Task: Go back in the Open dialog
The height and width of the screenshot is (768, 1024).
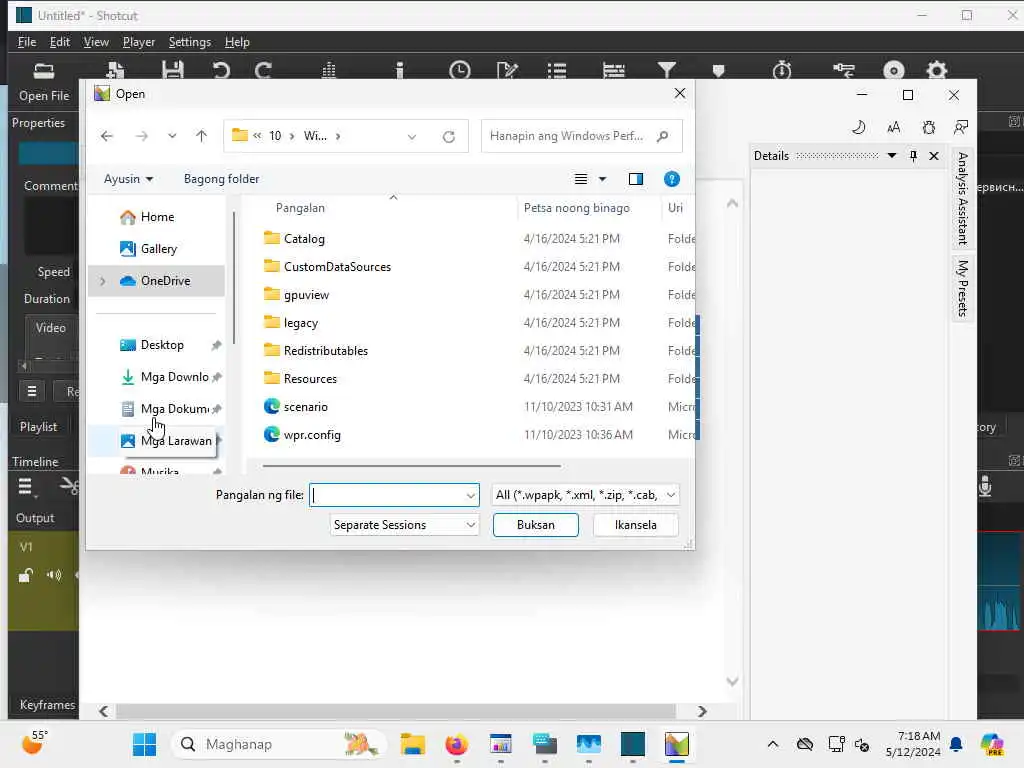Action: (107, 136)
